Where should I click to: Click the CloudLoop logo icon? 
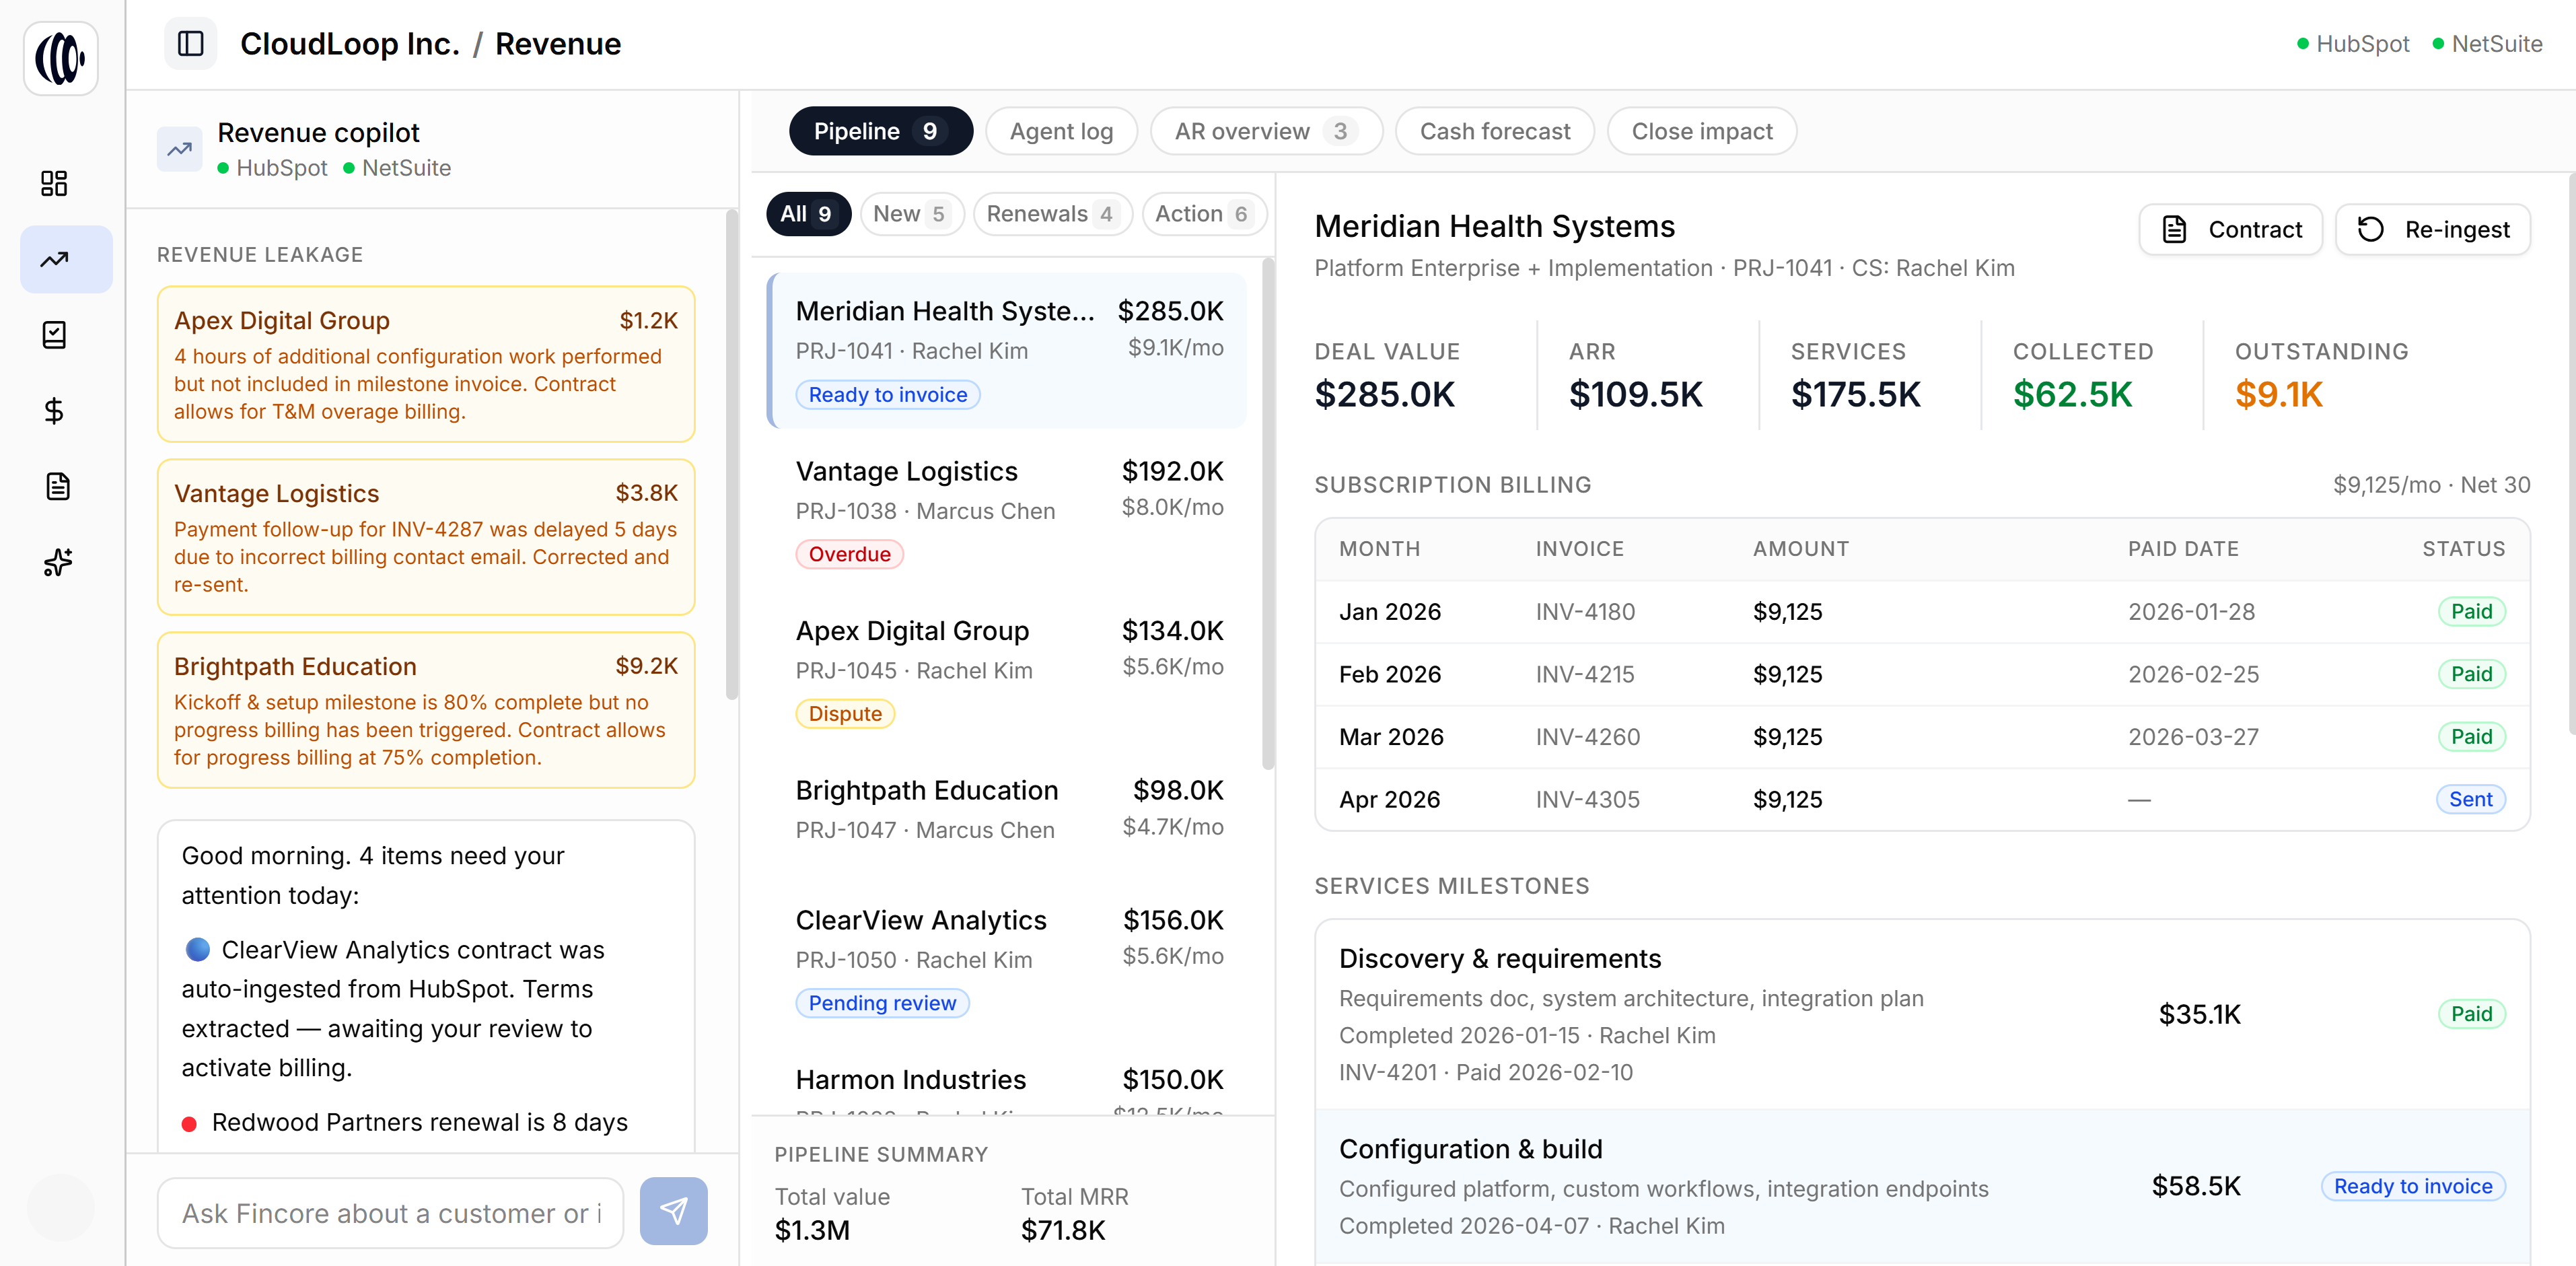tap(61, 58)
